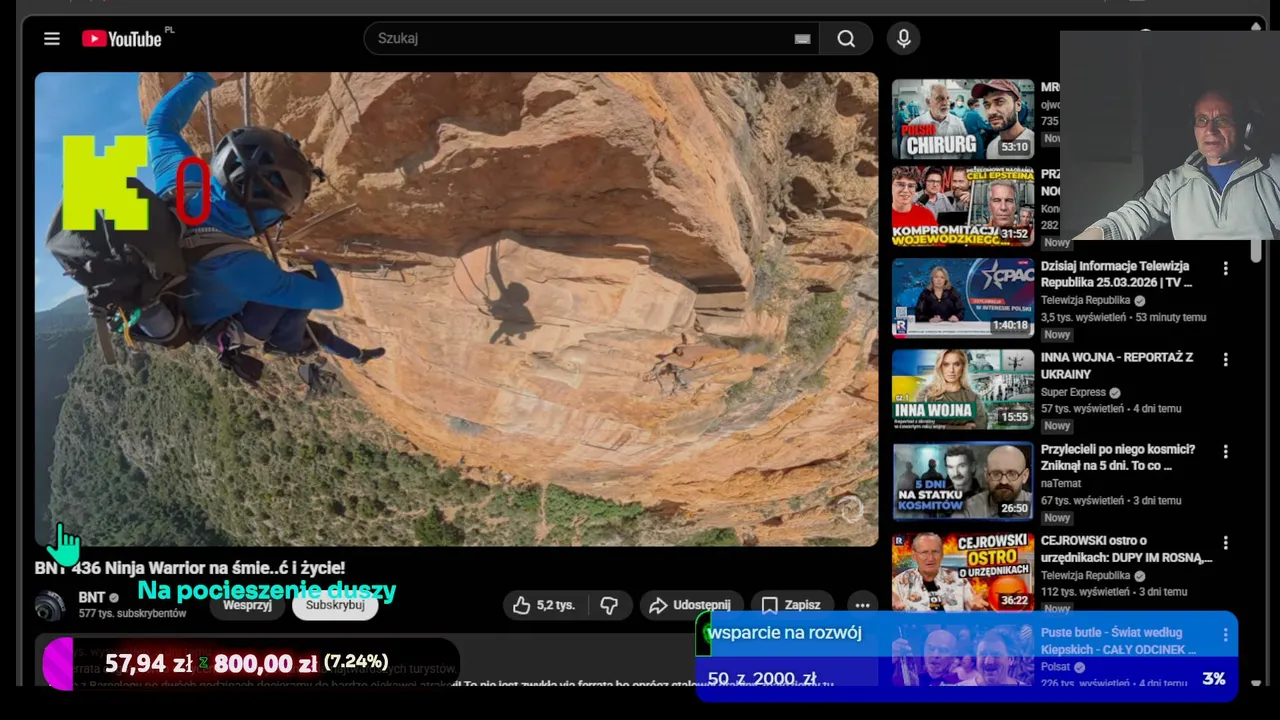Click the 57,94 zł donation progress bar
Image resolution: width=1280 pixels, height=720 pixels.
pyautogui.click(x=250, y=663)
